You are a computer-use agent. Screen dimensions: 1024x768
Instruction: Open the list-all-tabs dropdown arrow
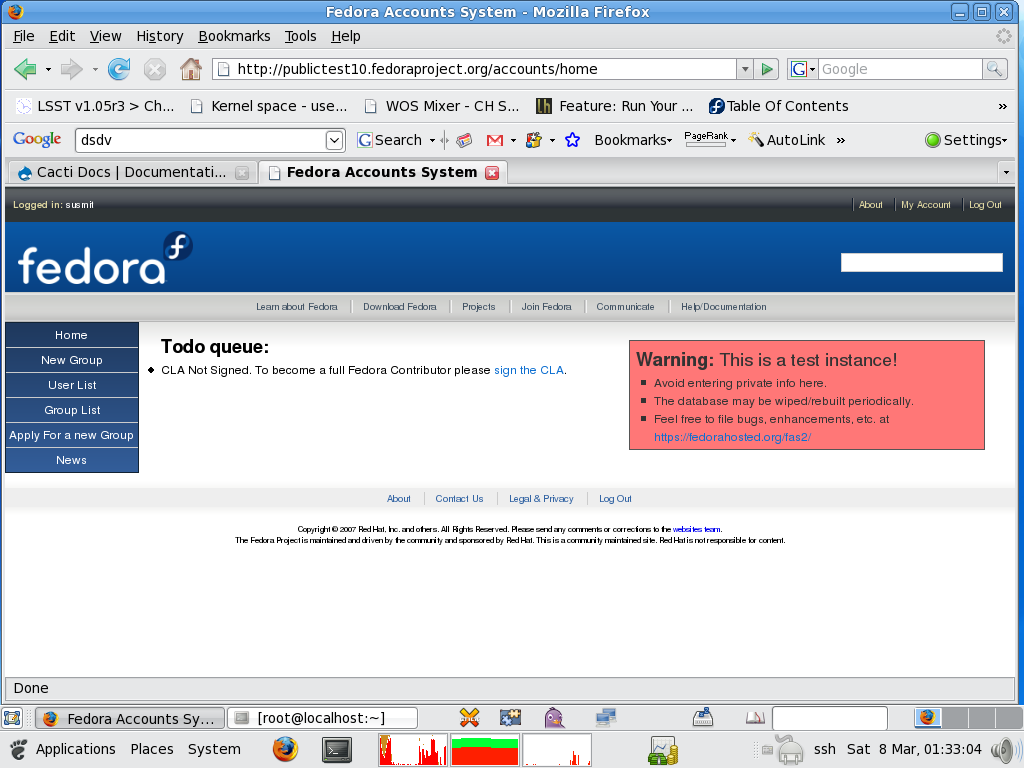click(x=1006, y=173)
